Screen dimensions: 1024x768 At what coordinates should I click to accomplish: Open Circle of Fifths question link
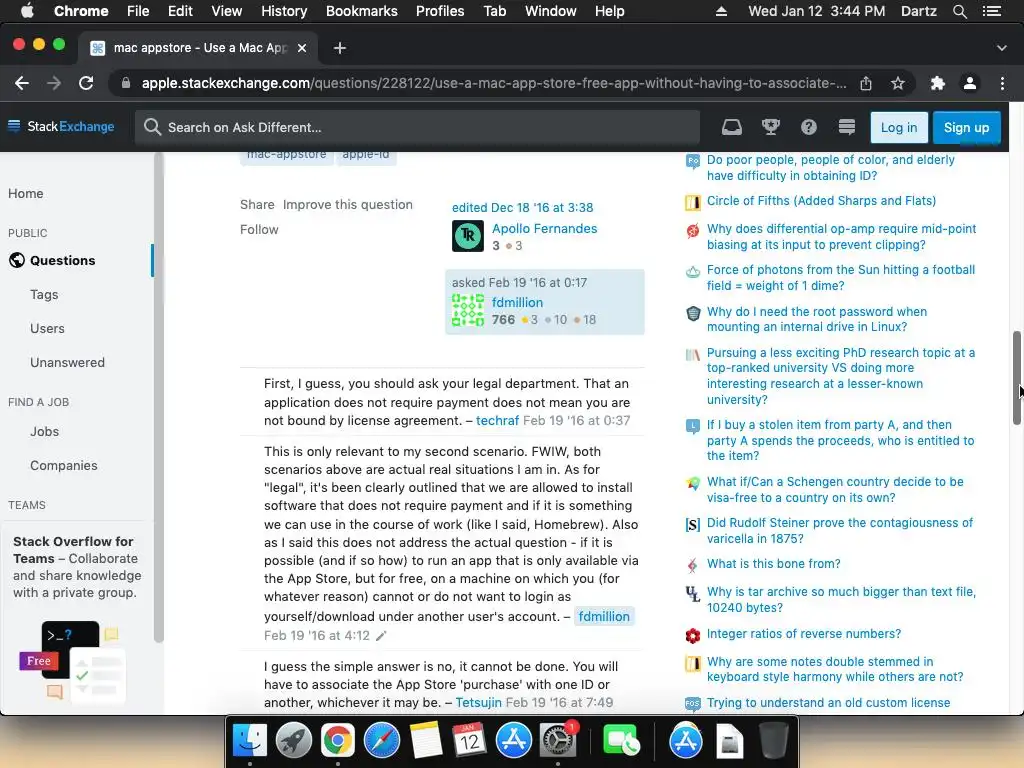coord(821,200)
